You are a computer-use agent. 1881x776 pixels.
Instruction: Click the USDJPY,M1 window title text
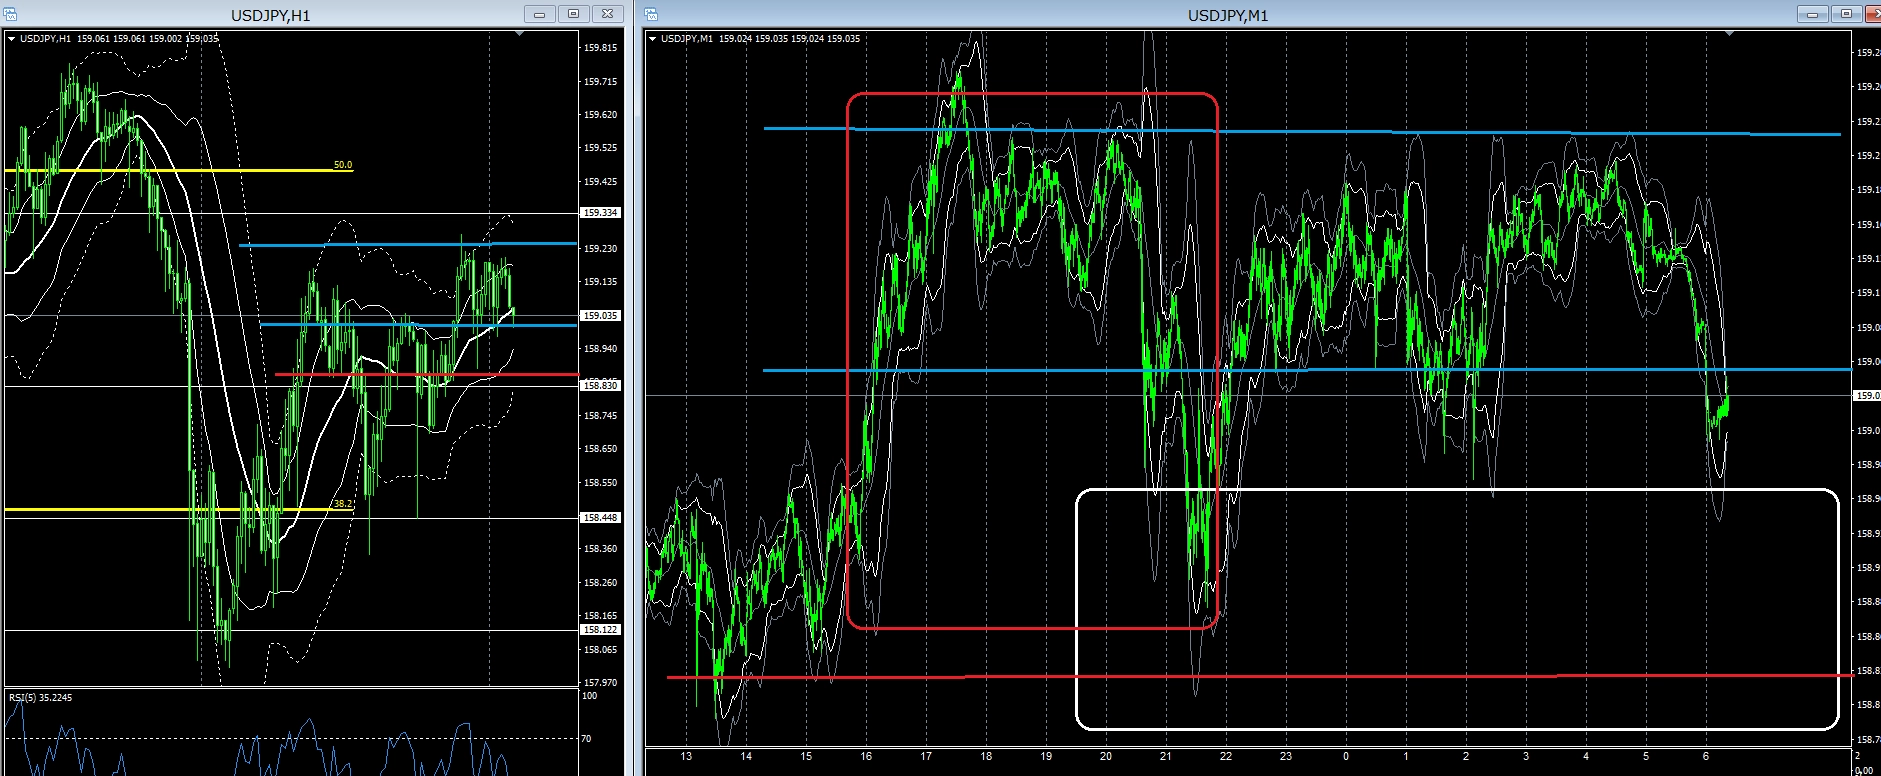[x=1228, y=15]
